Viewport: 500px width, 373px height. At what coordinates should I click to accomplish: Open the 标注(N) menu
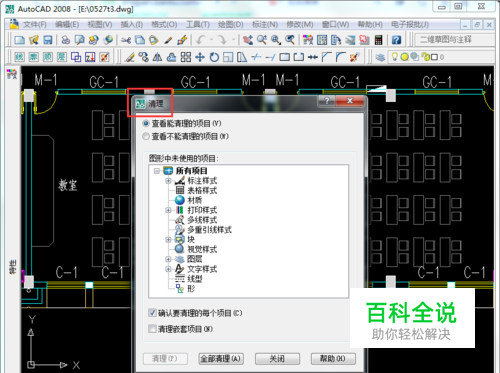coord(265,25)
